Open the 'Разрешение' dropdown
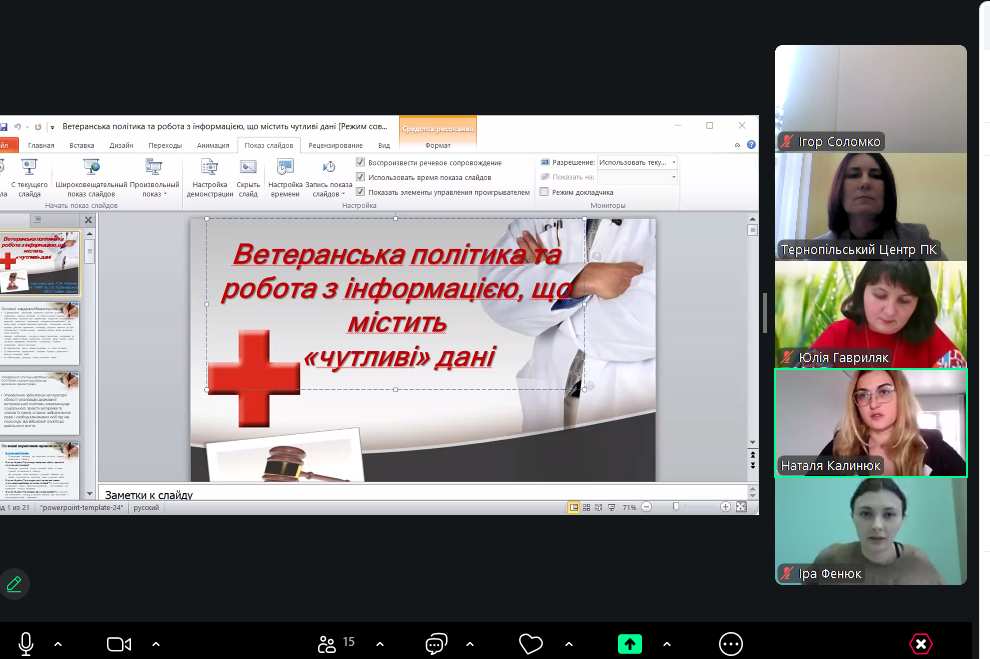 637,162
